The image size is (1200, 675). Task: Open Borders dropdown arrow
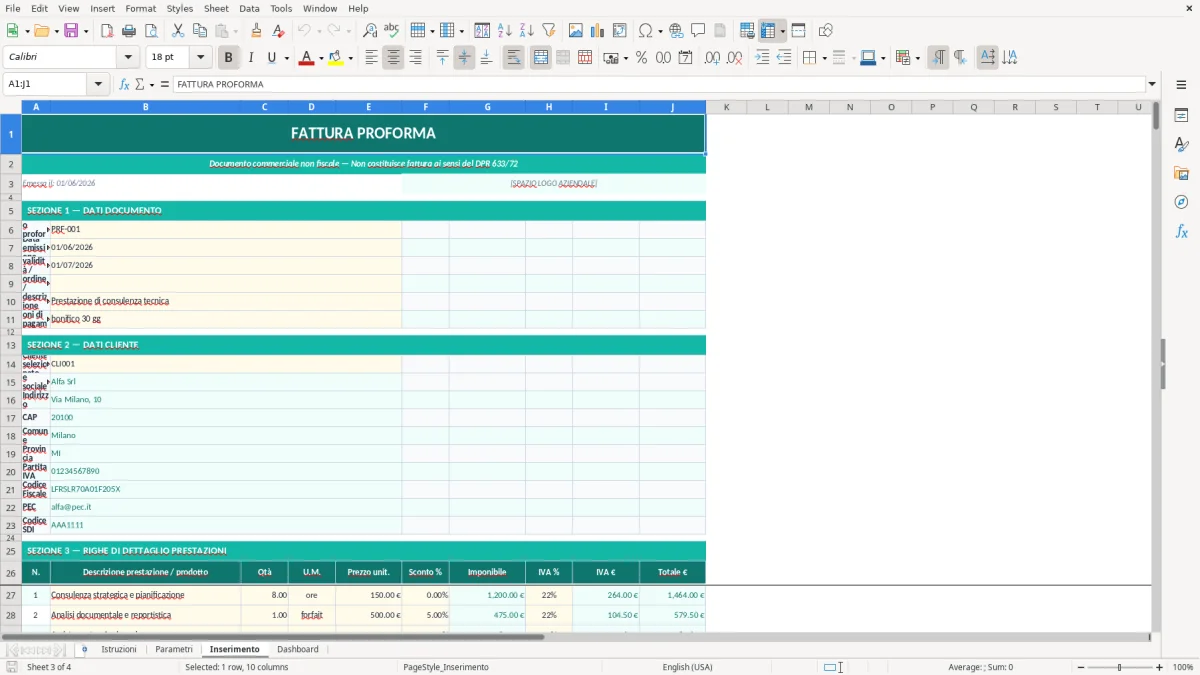click(x=824, y=58)
